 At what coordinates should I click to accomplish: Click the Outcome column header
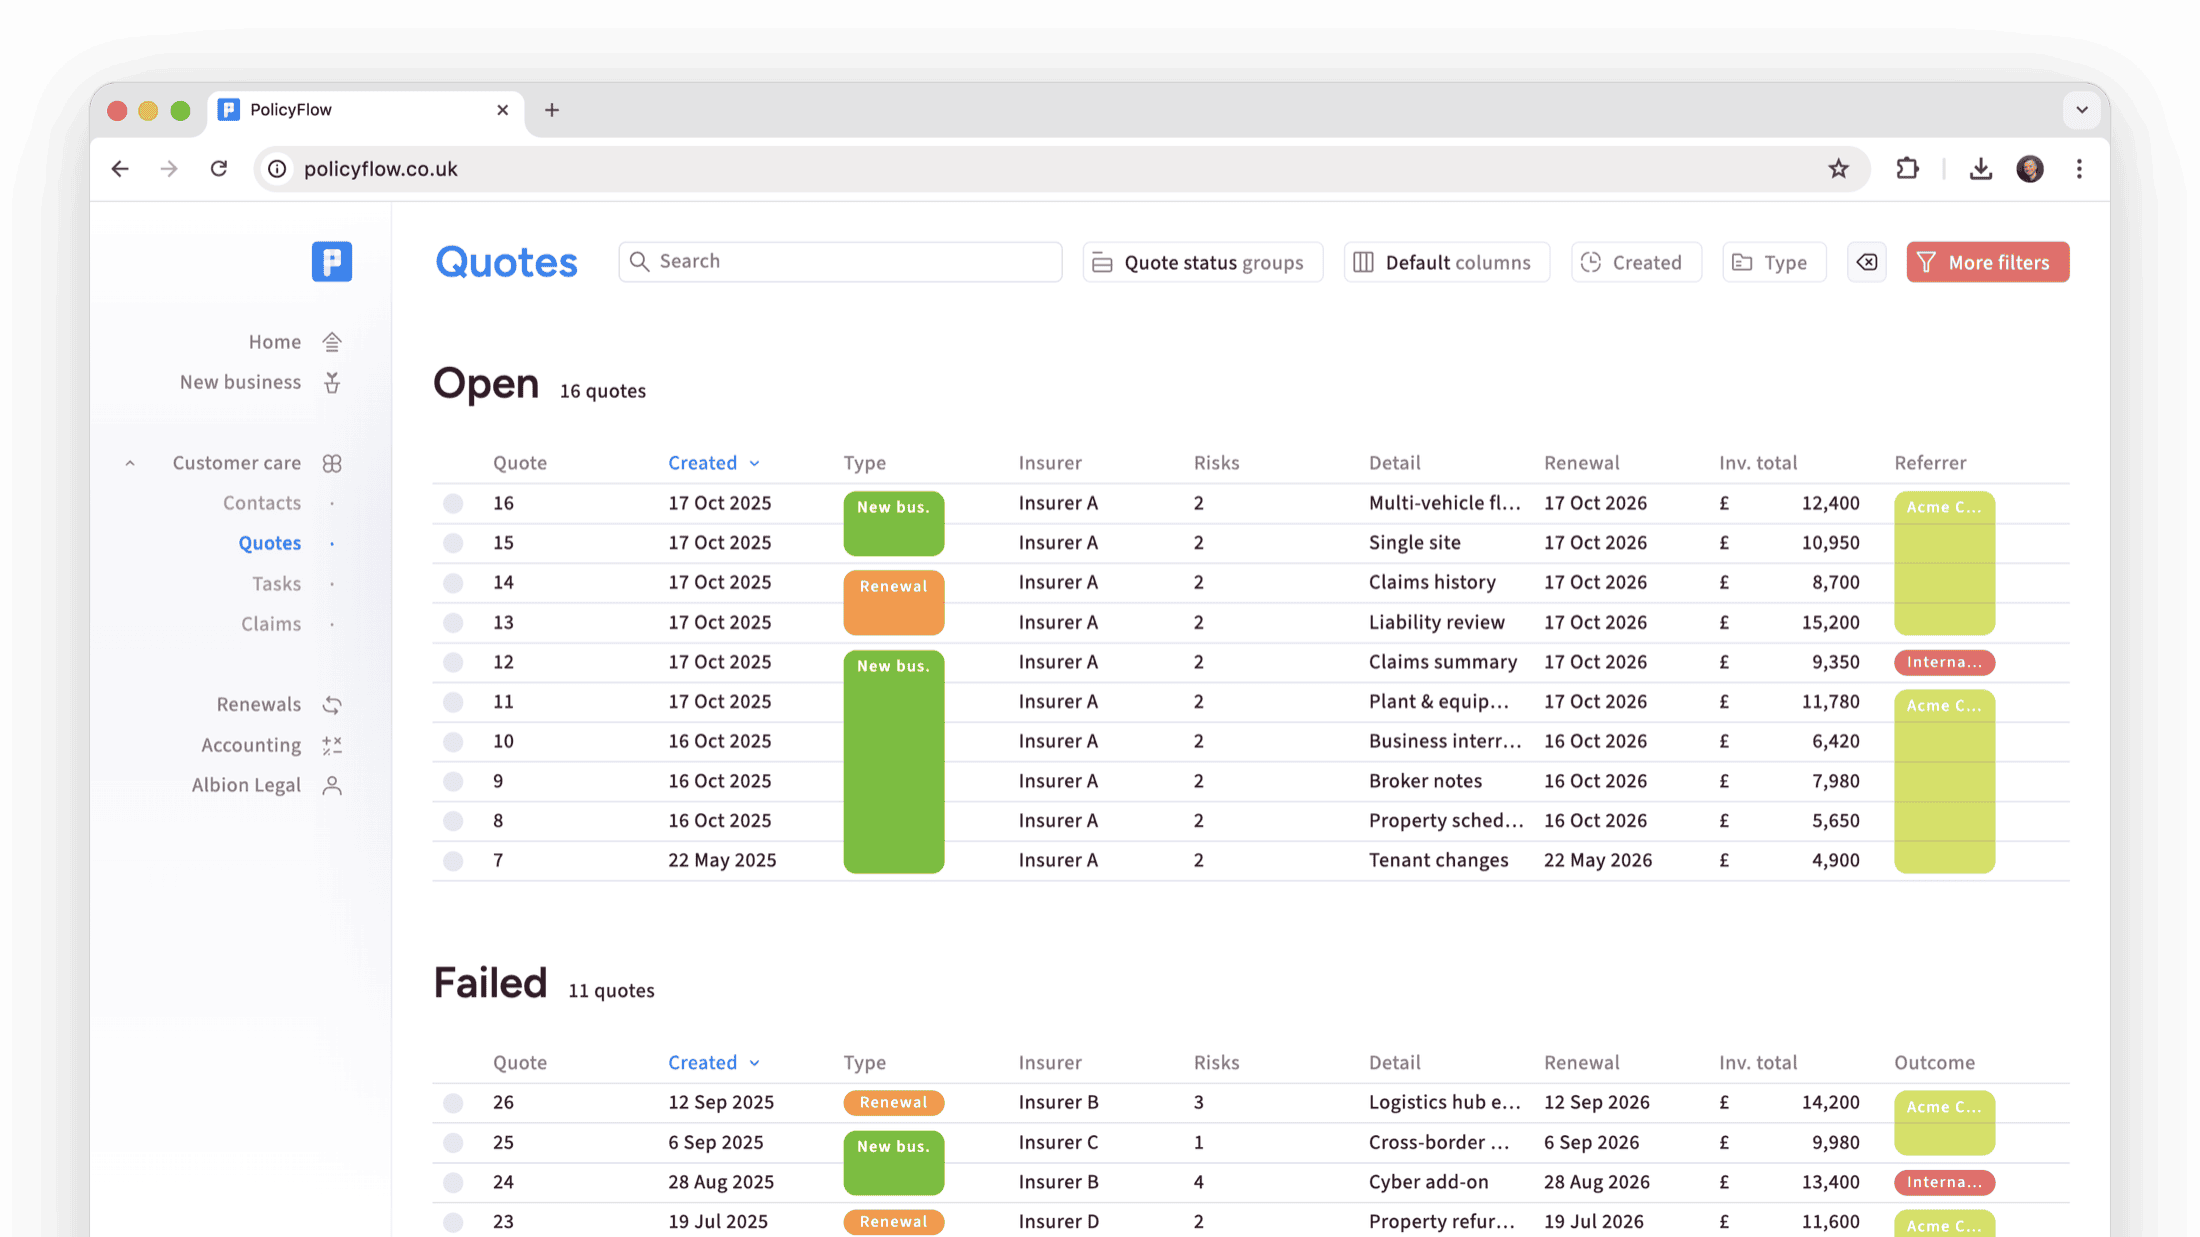click(x=1934, y=1062)
